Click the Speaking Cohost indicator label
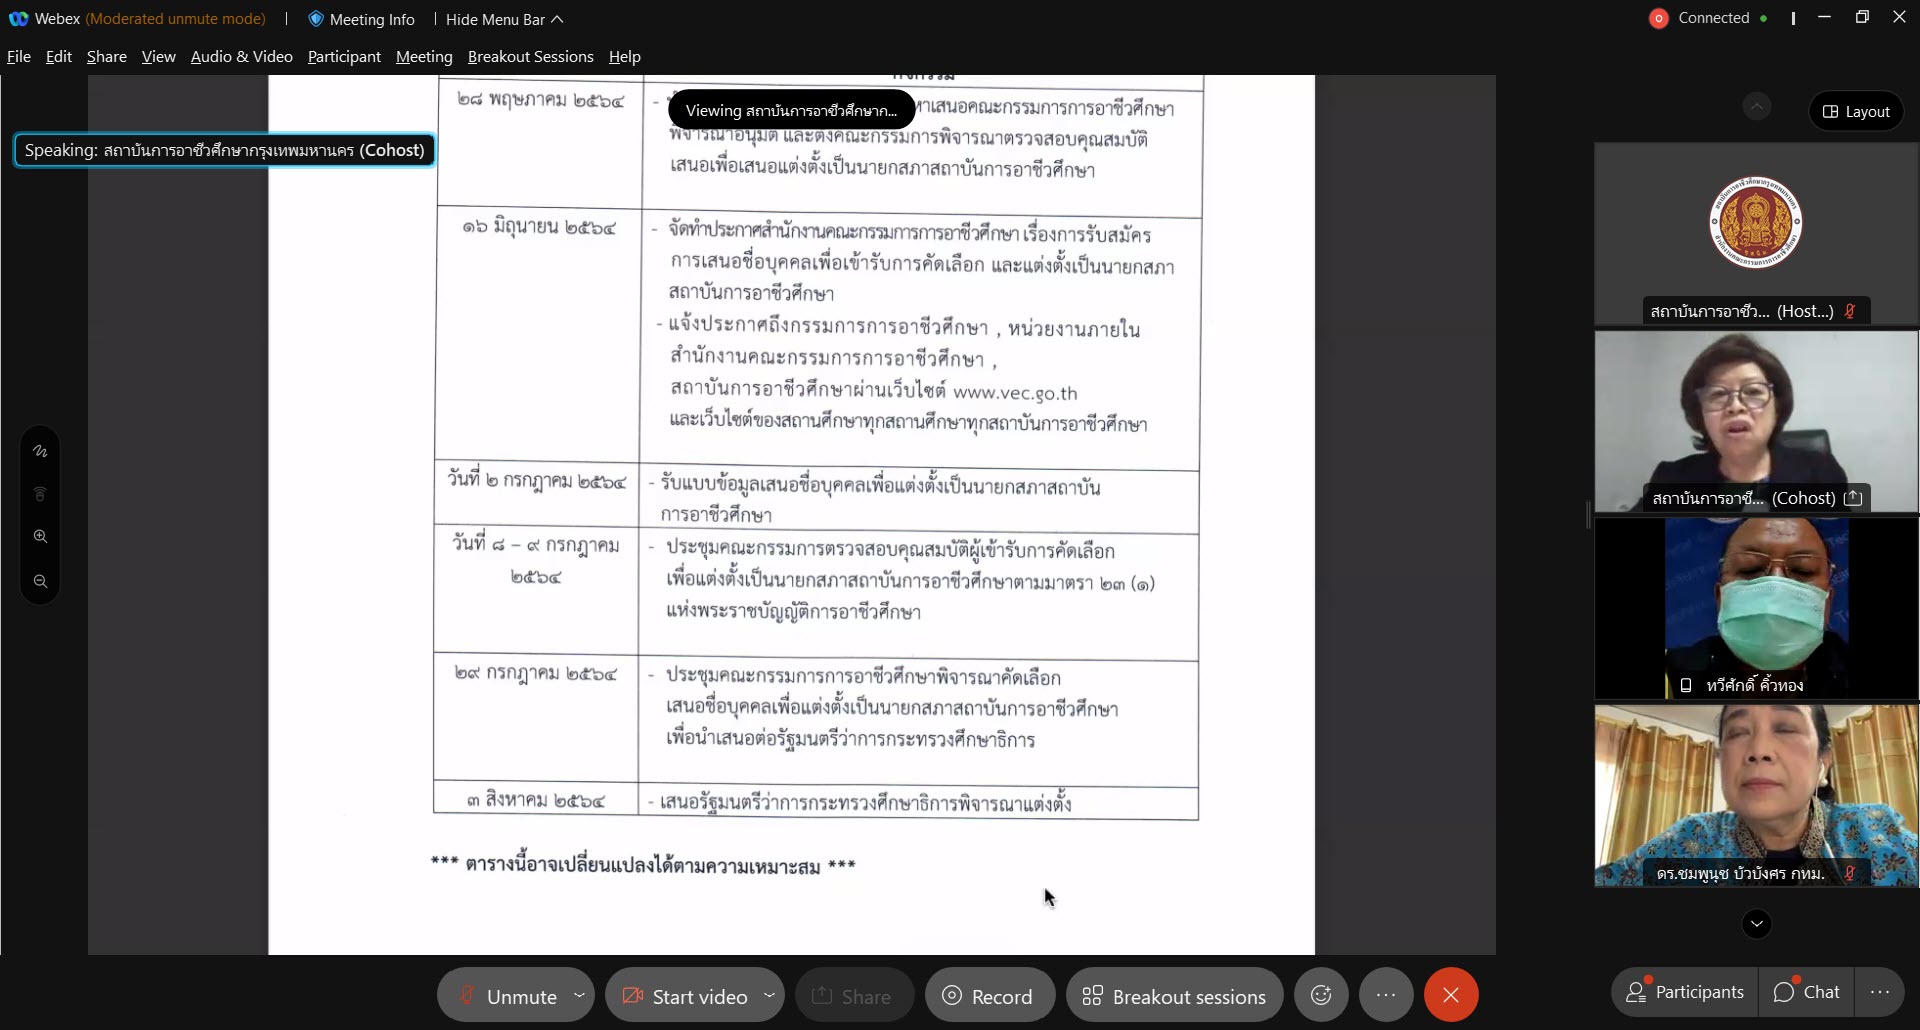The image size is (1920, 1030). [x=224, y=150]
